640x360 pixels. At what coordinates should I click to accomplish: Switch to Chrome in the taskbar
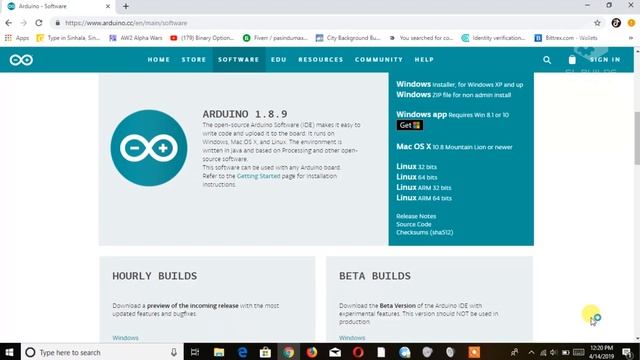click(289, 352)
